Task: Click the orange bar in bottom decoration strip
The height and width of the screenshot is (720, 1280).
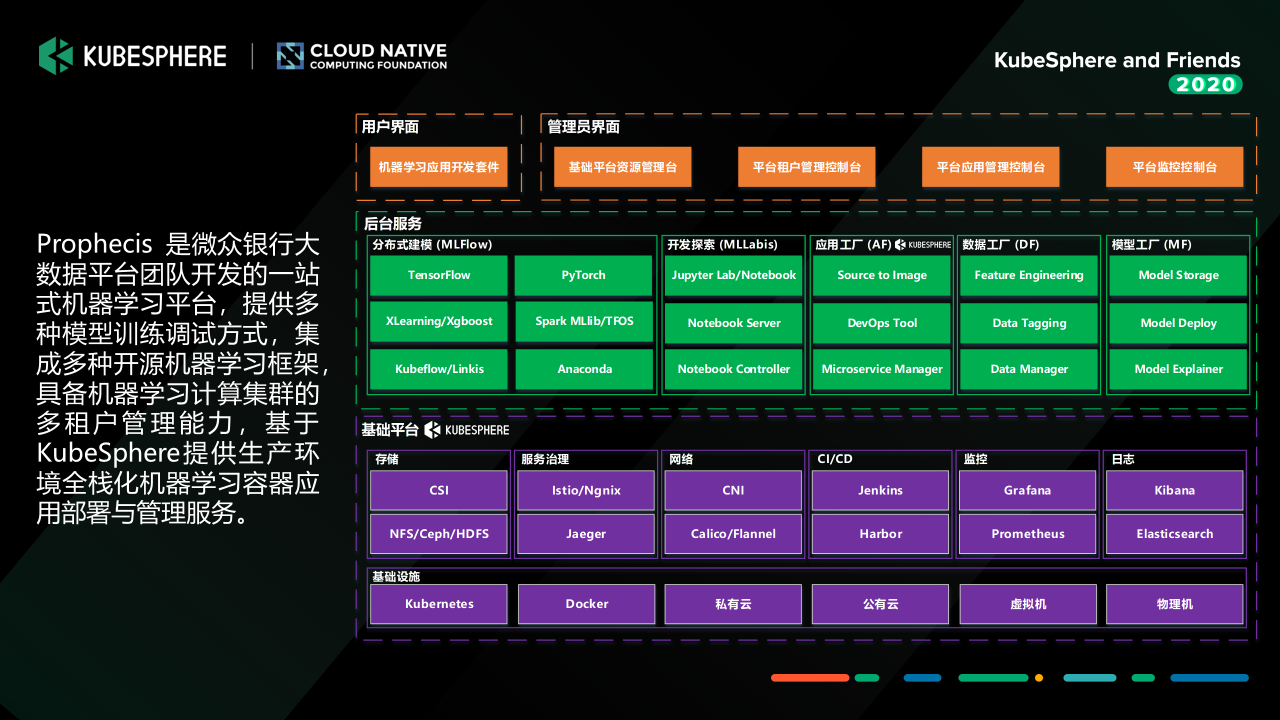Action: coord(810,678)
